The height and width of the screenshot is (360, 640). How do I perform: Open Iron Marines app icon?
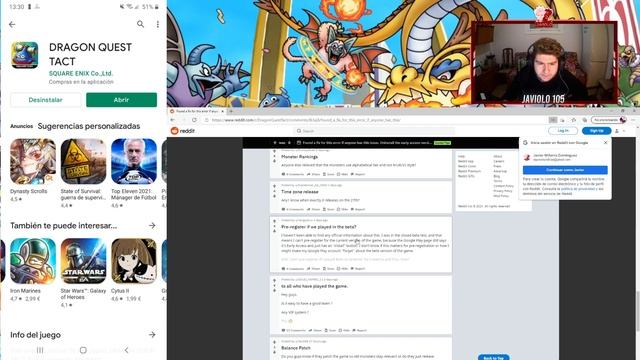pyautogui.click(x=33, y=261)
